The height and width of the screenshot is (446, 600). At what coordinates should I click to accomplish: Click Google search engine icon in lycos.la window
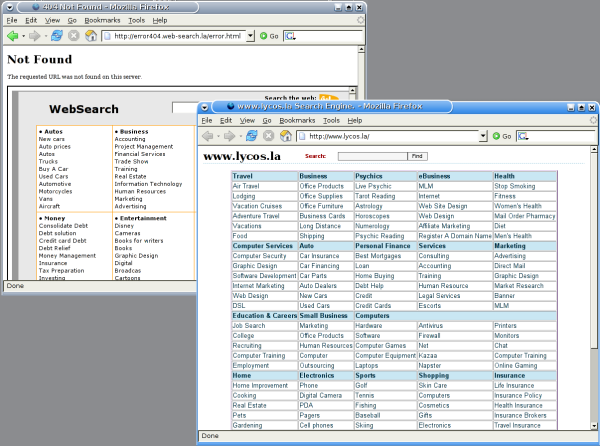point(523,136)
